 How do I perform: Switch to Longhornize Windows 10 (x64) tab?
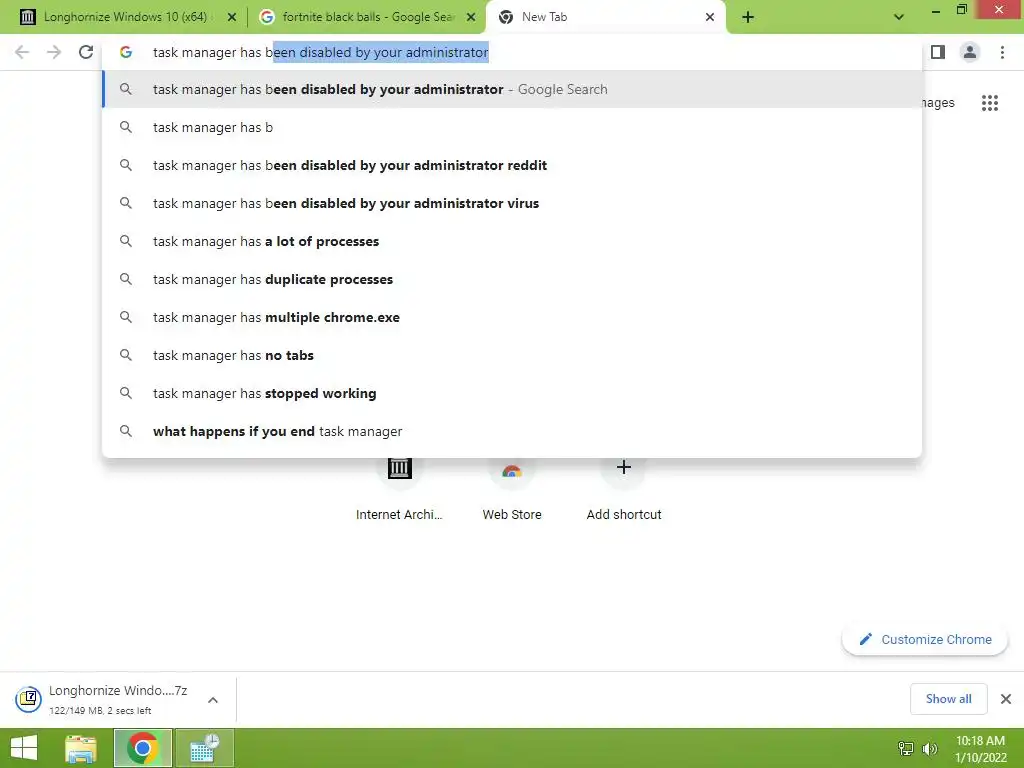(124, 17)
